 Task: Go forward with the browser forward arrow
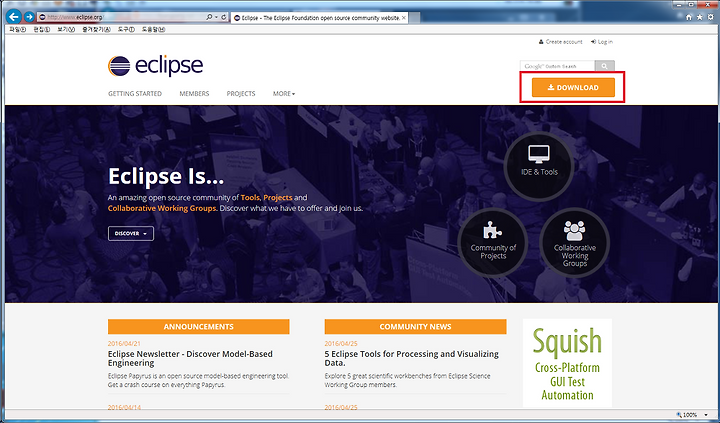point(29,17)
